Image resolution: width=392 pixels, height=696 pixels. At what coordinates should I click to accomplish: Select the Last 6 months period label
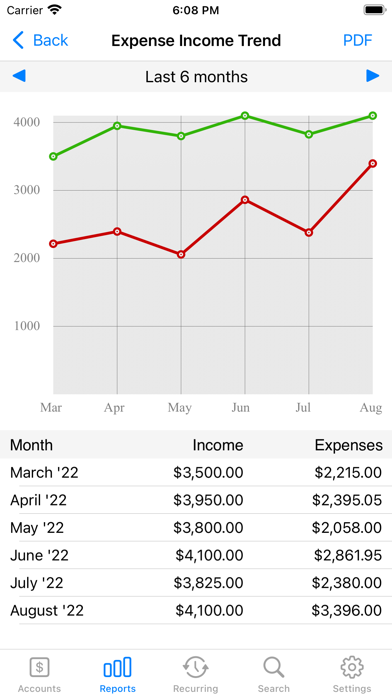pyautogui.click(x=196, y=77)
